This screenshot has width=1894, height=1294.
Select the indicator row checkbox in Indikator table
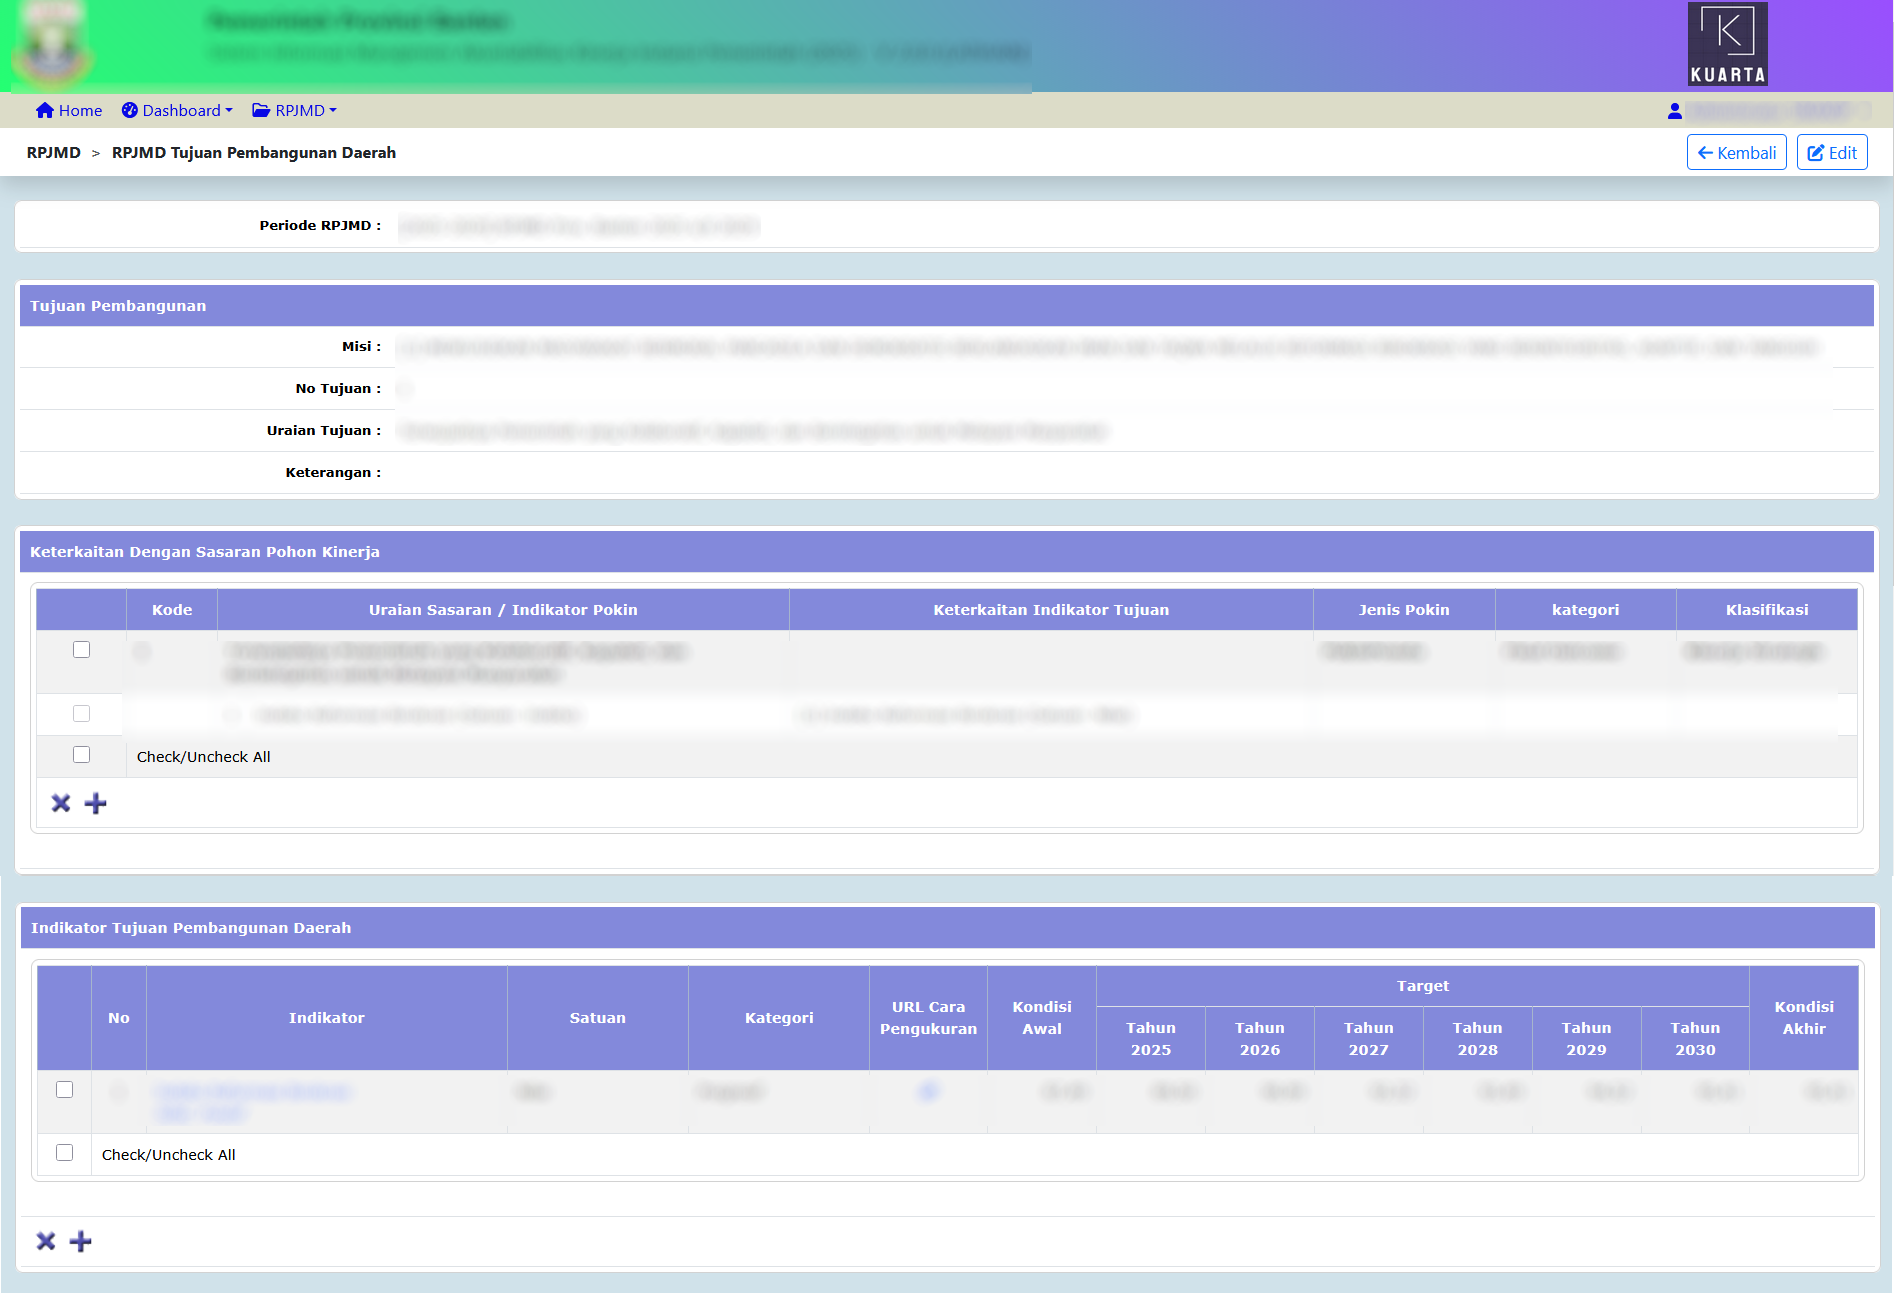[x=65, y=1090]
